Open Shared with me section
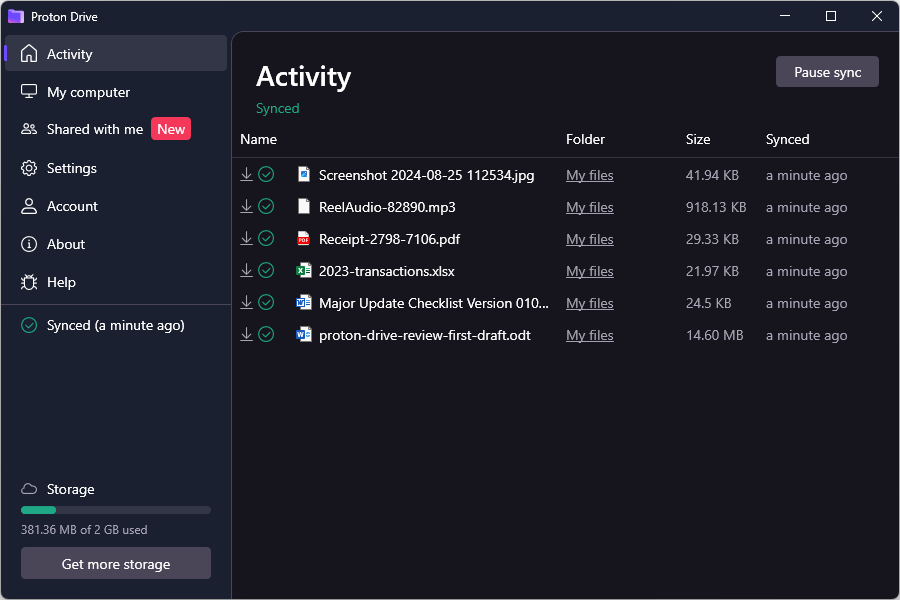 116,129
